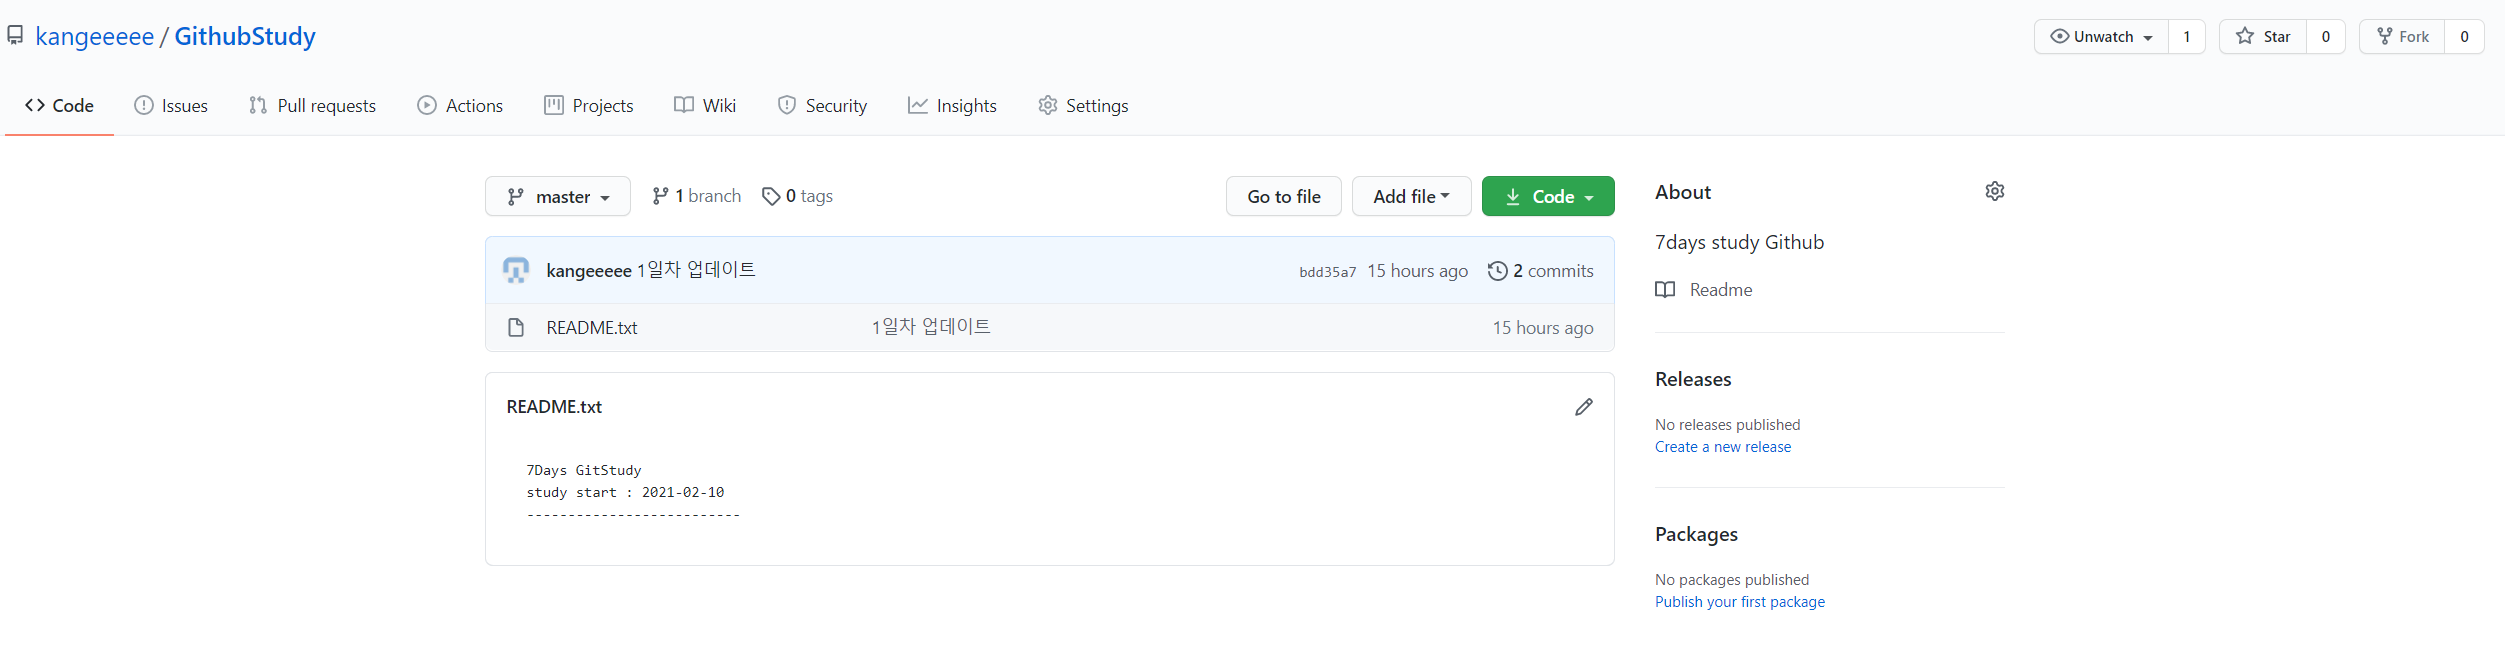The height and width of the screenshot is (661, 2505).
Task: Open the Releases heading link
Action: click(1693, 379)
